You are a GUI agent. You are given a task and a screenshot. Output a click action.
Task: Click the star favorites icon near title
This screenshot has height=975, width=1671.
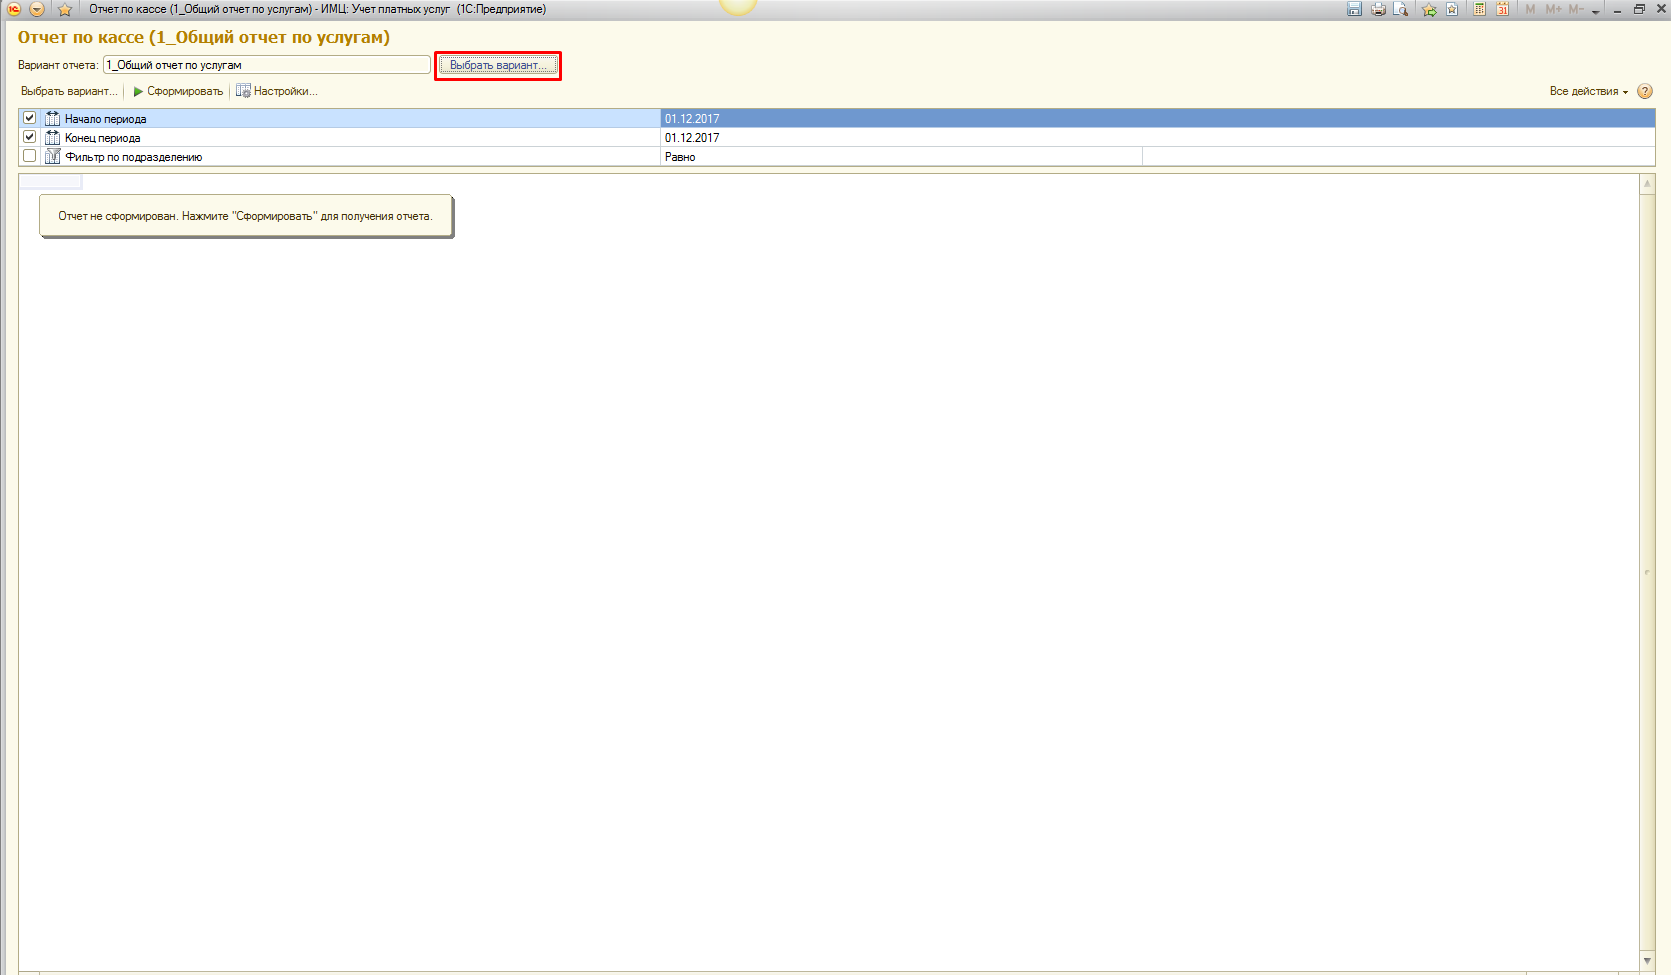click(x=65, y=10)
